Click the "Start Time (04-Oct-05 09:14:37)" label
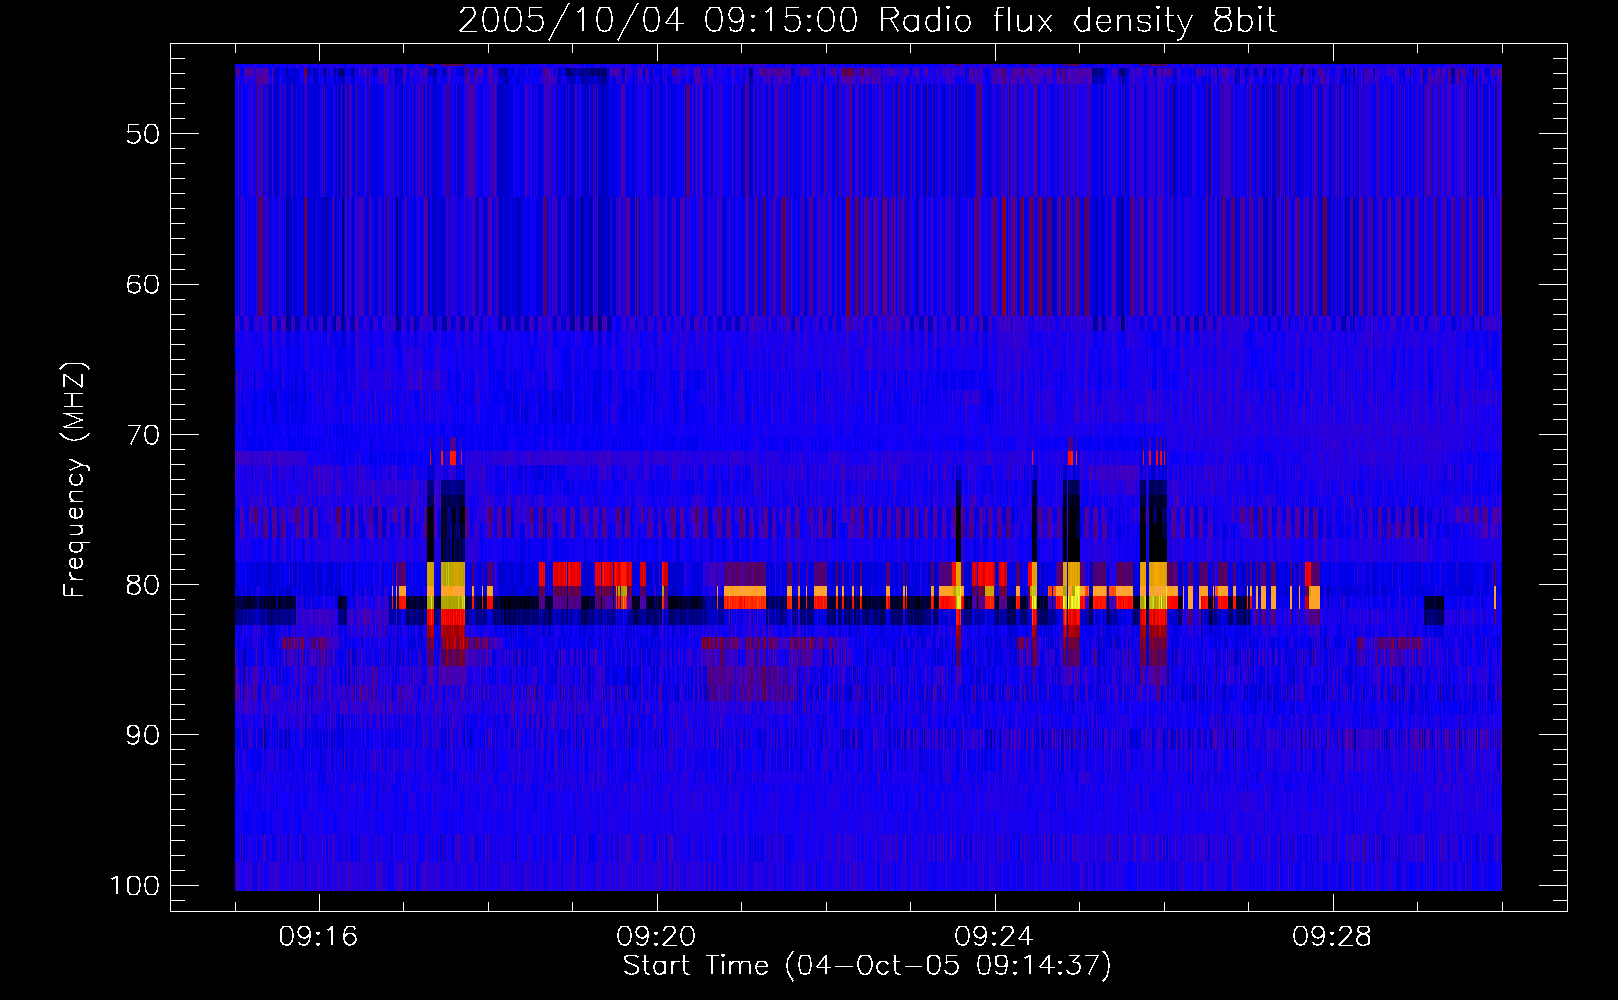Image resolution: width=1618 pixels, height=1000 pixels. point(867,966)
